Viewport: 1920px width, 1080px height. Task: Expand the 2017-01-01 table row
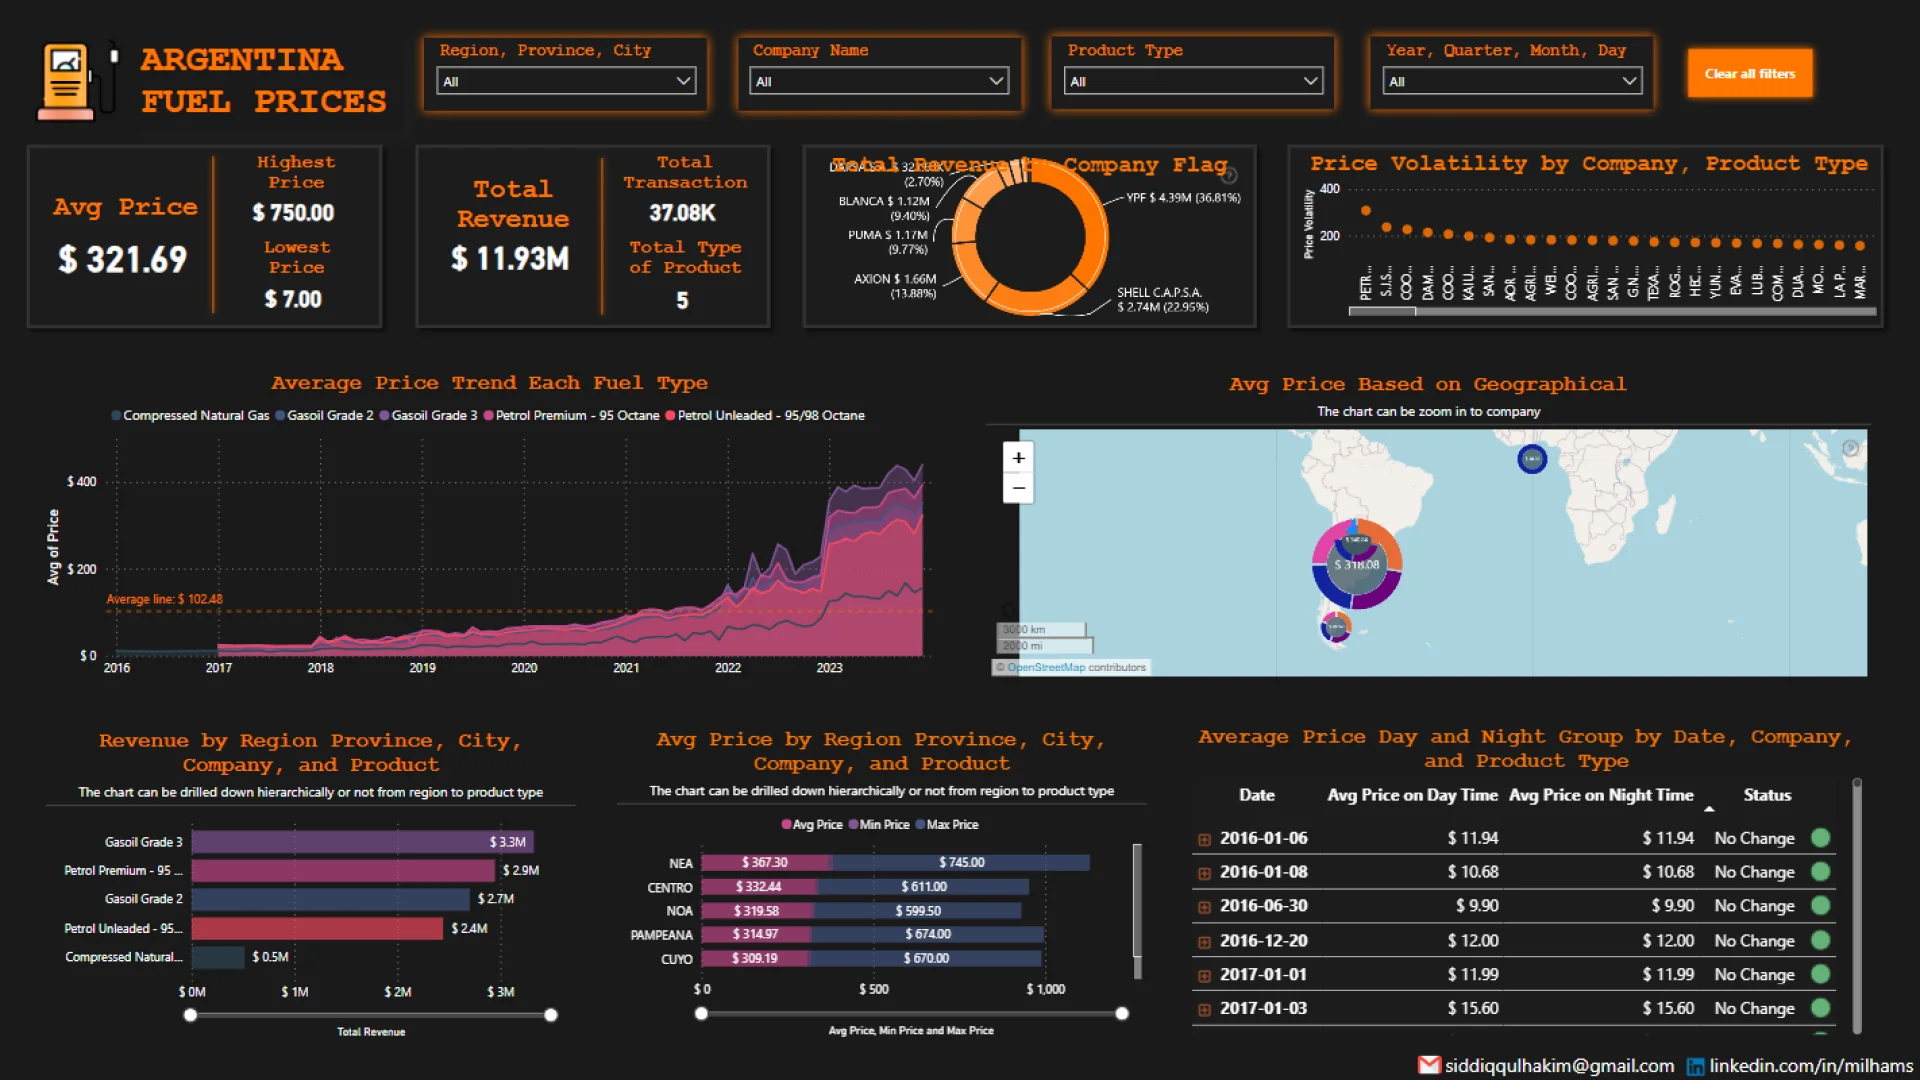click(1205, 977)
